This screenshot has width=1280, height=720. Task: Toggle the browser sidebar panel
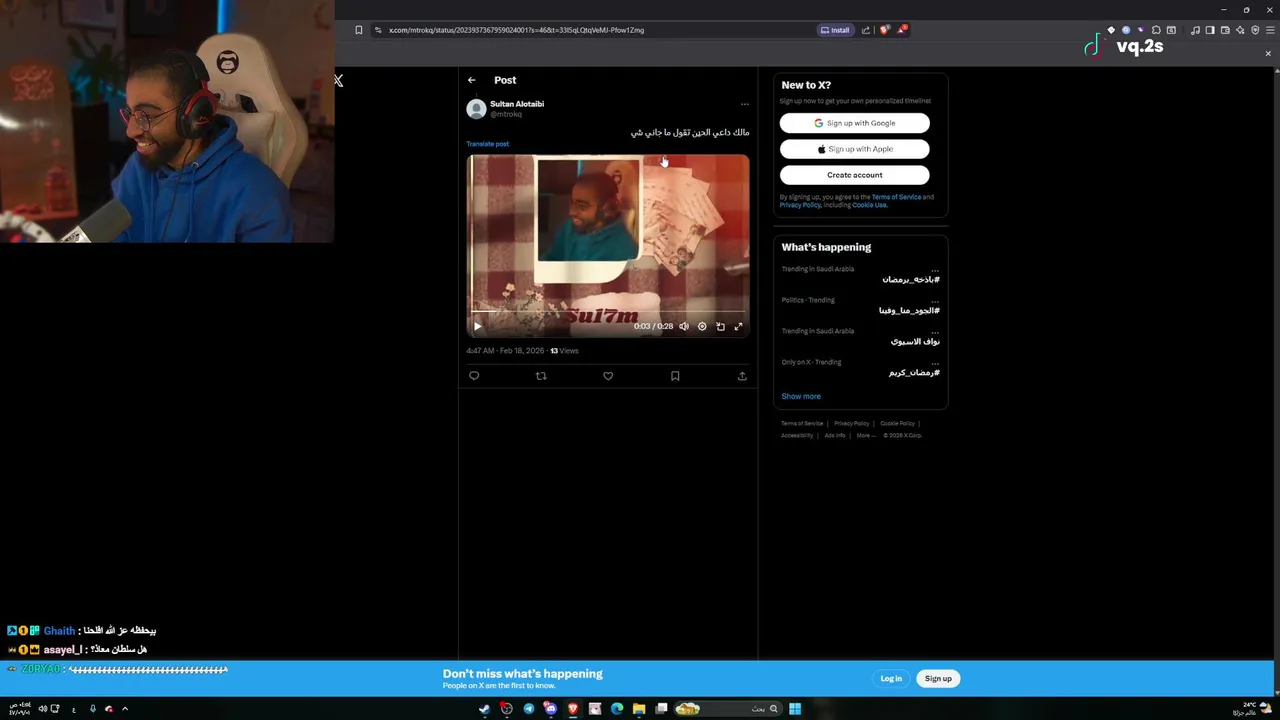[x=1210, y=30]
